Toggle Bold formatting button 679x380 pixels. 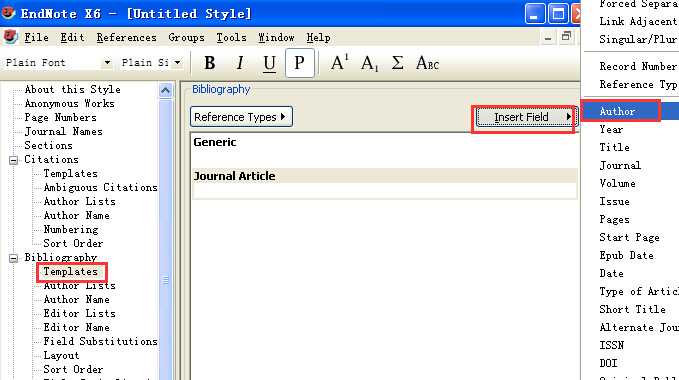210,63
